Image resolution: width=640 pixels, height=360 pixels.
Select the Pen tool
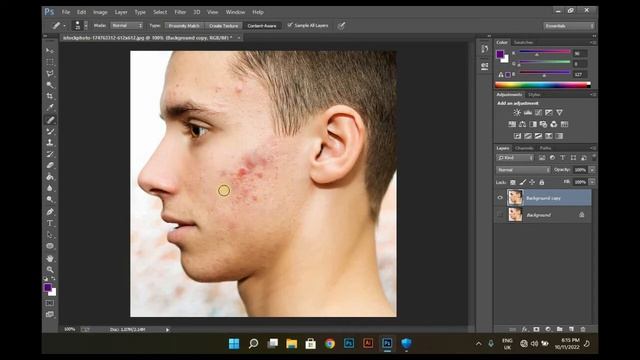tap(50, 212)
